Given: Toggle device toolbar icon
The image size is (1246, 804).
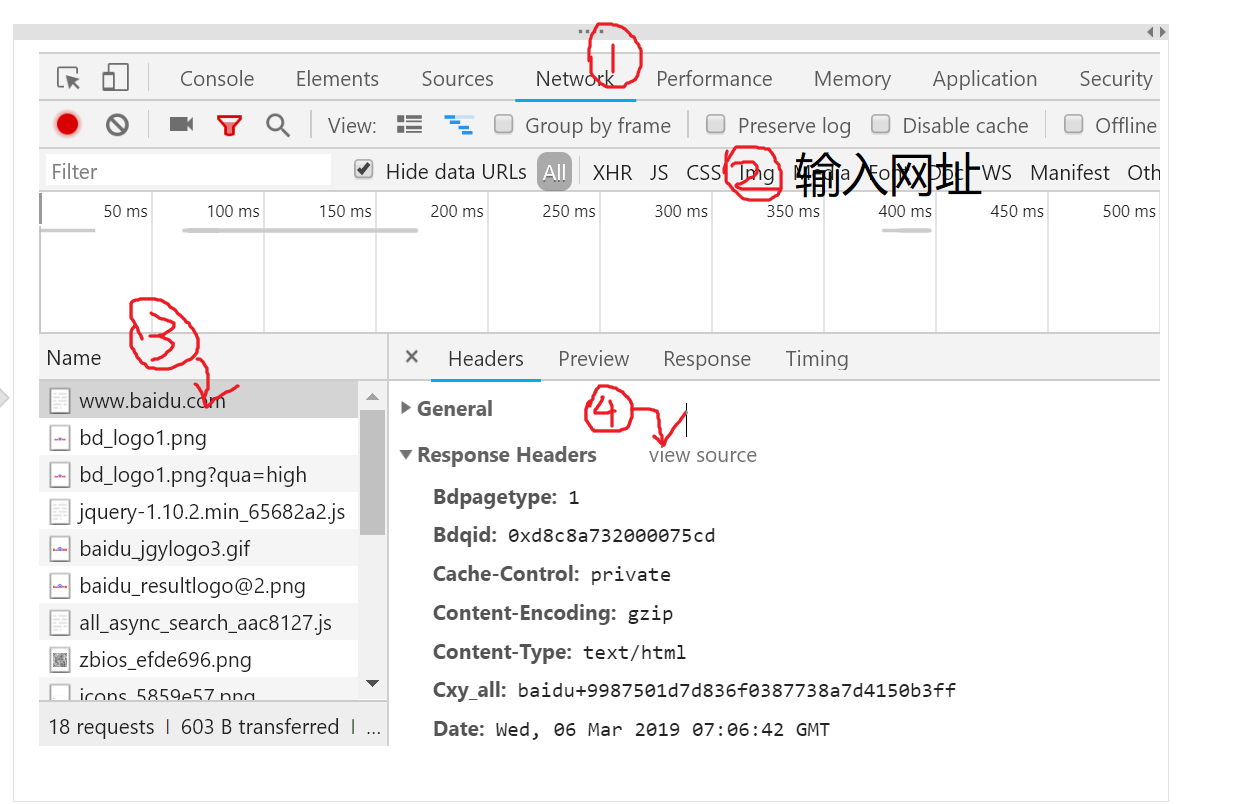Looking at the screenshot, I should tap(116, 78).
